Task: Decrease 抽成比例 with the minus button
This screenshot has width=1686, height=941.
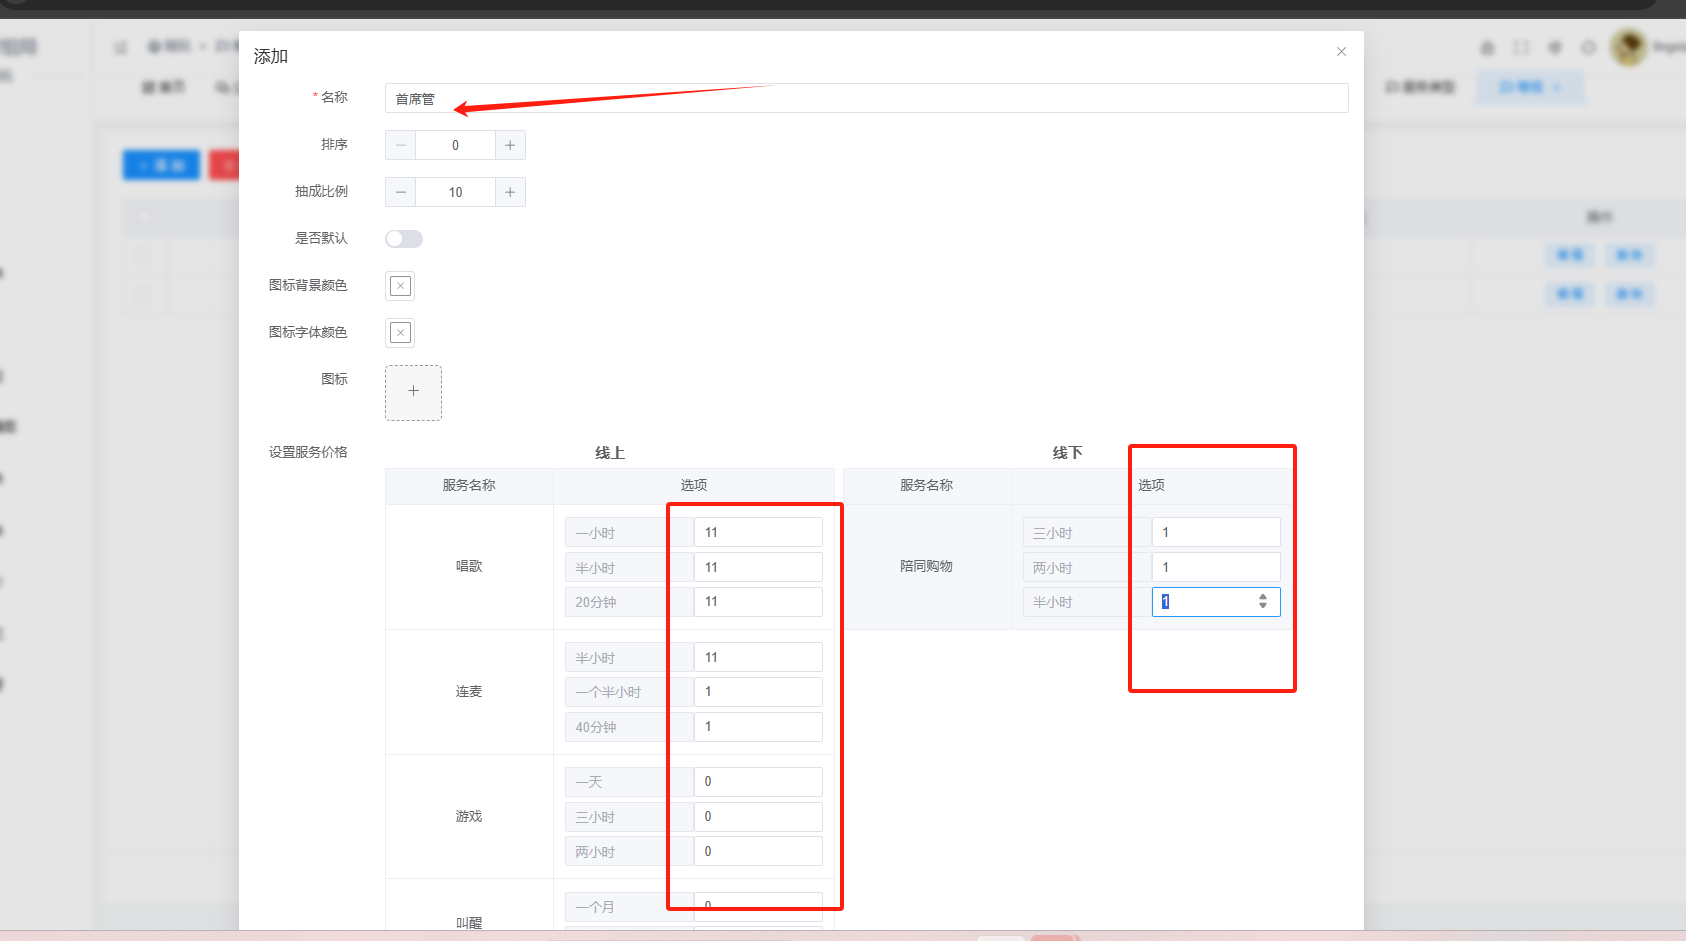Action: pyautogui.click(x=400, y=192)
